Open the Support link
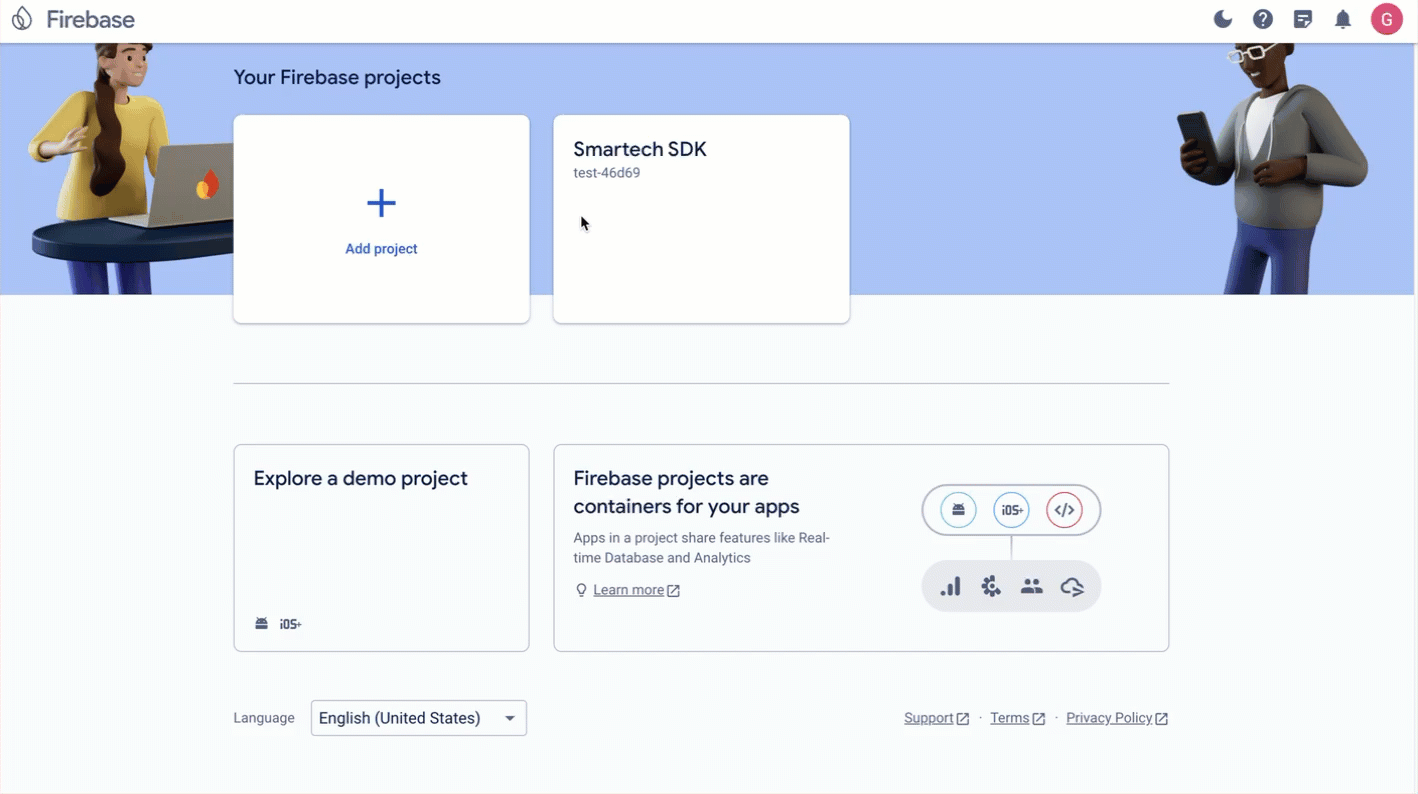Viewport: 1418px width, 794px height. pos(936,718)
